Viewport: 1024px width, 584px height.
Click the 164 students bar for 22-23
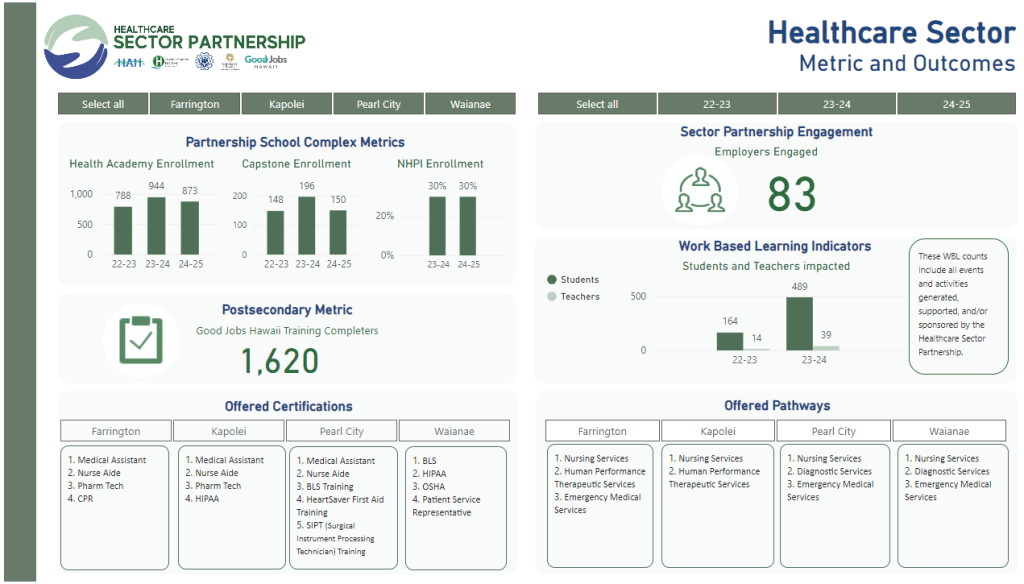[730, 342]
